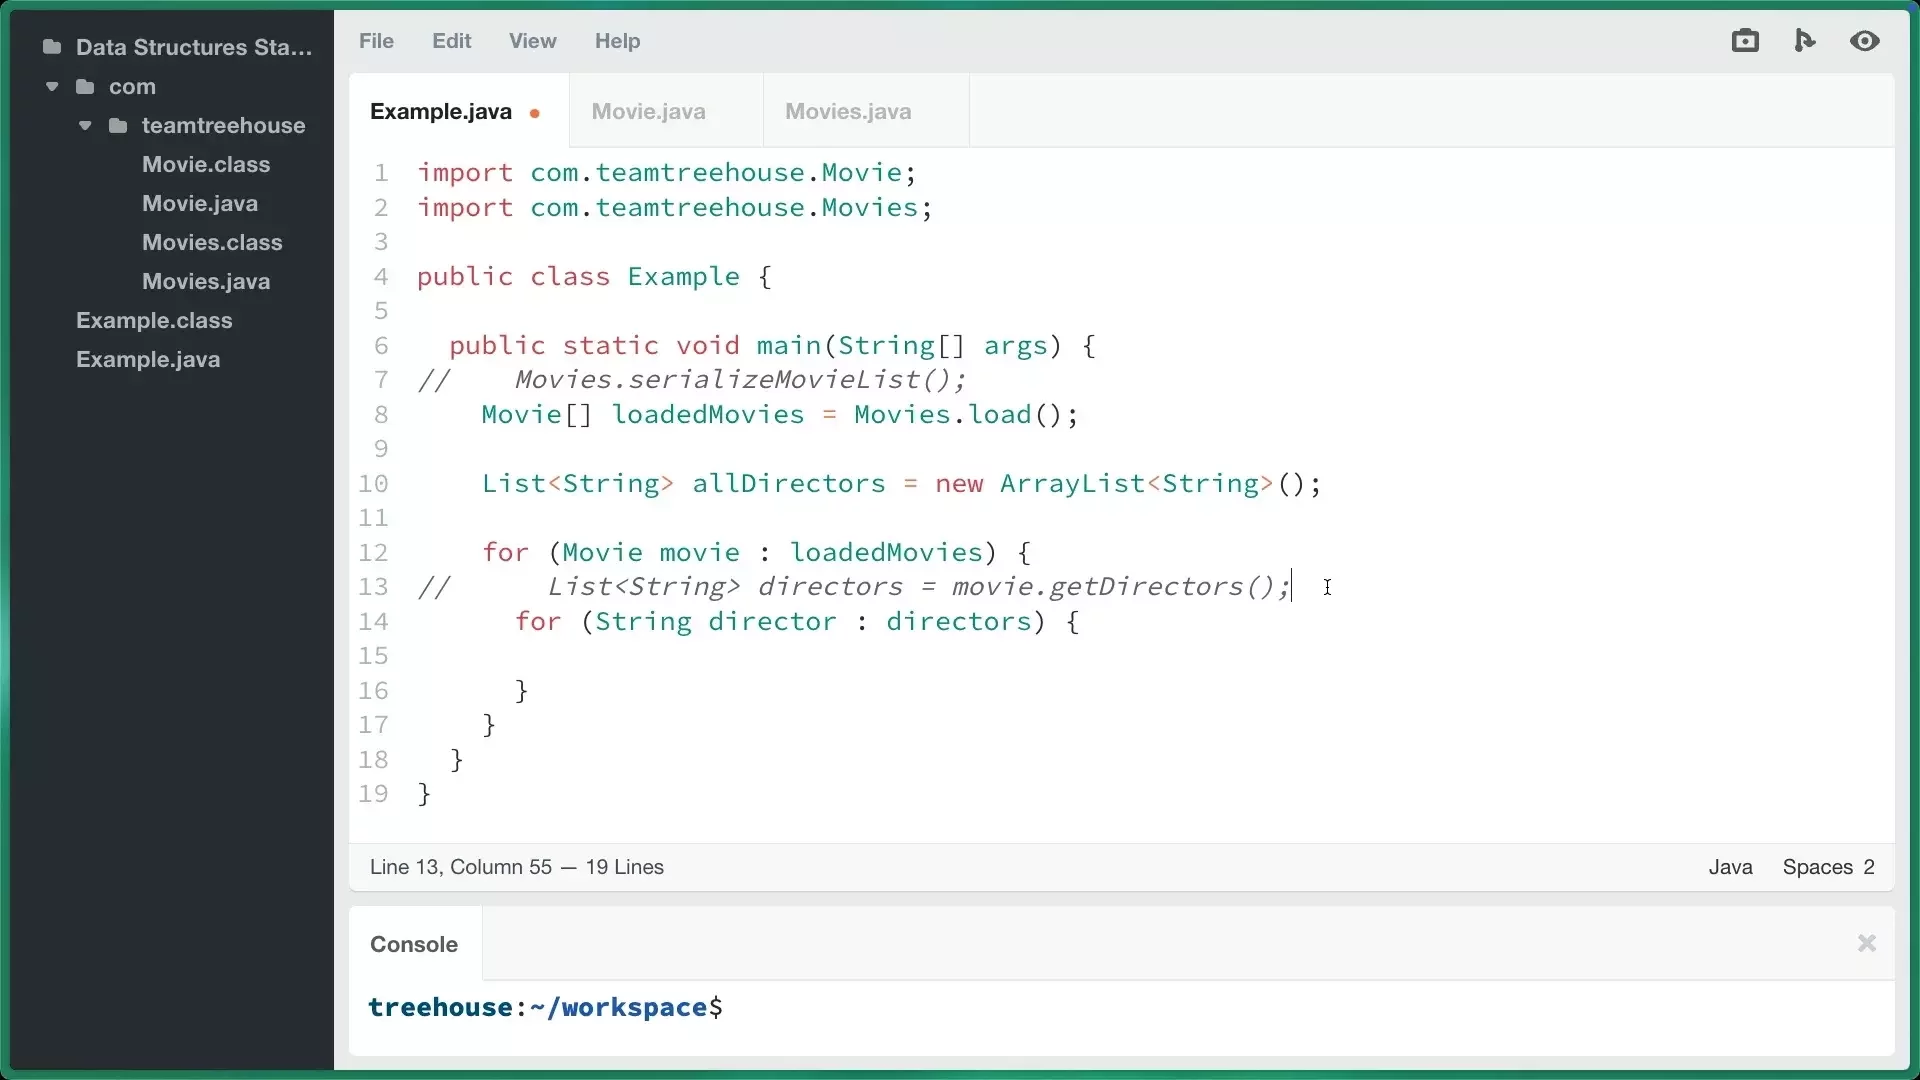
Task: Open Movies.java in the file tree
Action: point(206,281)
